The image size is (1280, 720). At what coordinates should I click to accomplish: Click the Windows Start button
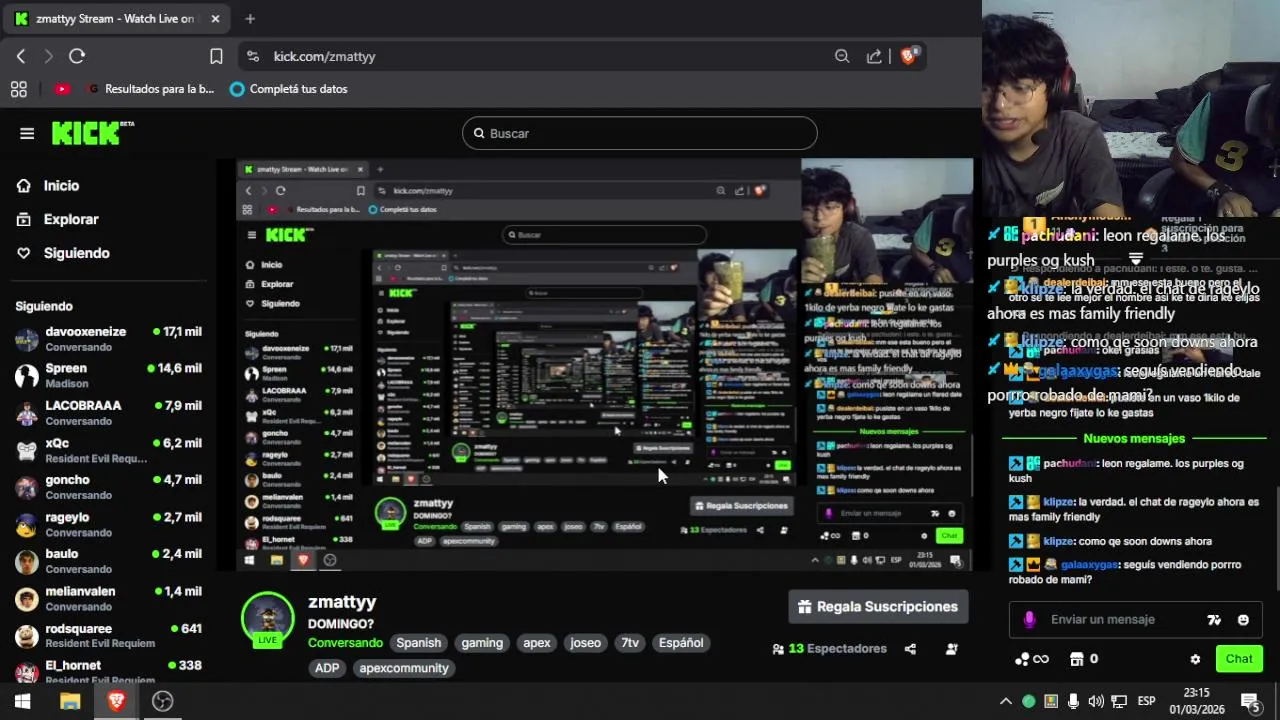(22, 701)
